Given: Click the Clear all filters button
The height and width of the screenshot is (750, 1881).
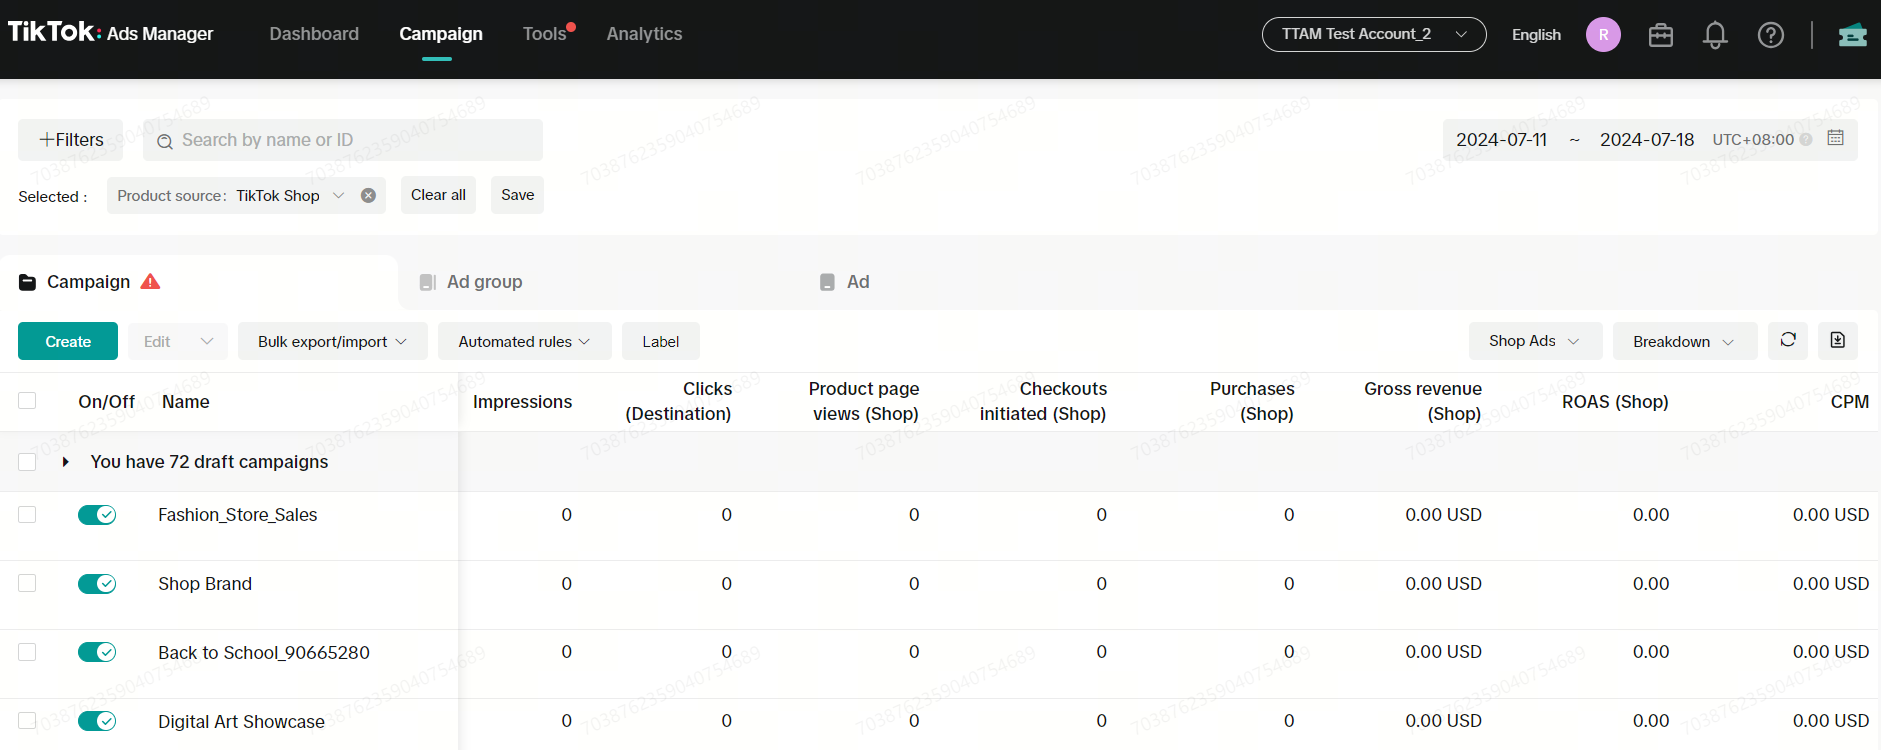Looking at the screenshot, I should coord(438,195).
